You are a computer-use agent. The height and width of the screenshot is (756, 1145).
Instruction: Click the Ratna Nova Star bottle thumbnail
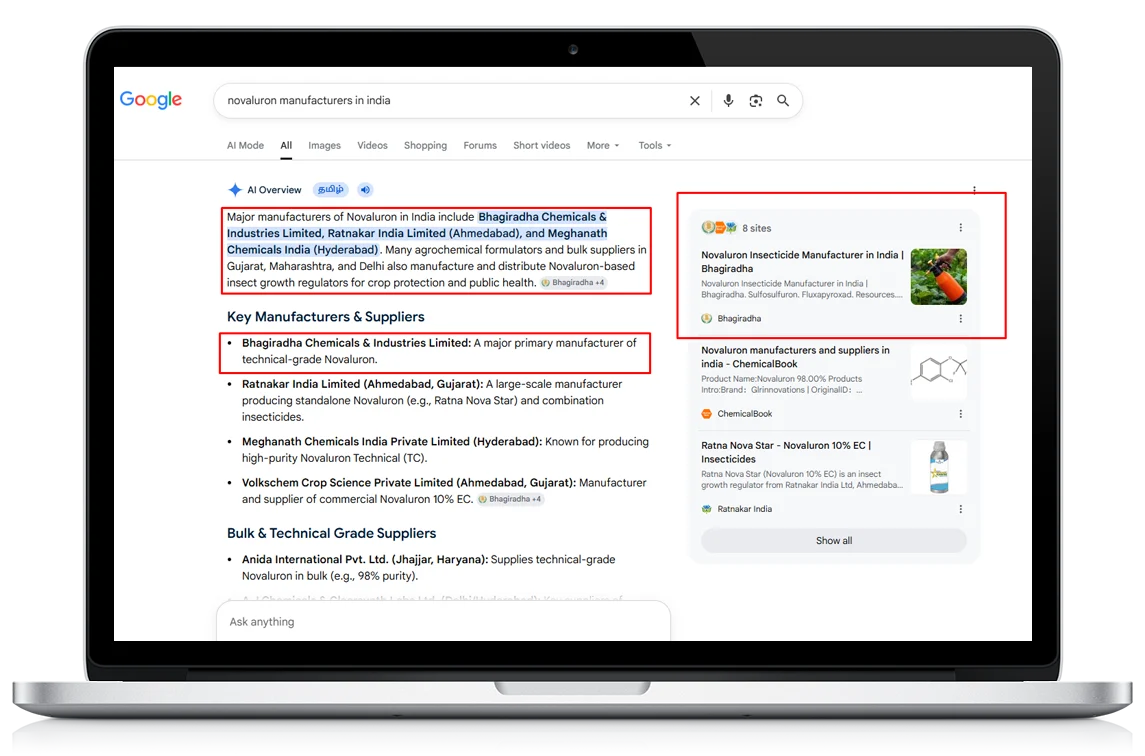click(938, 467)
